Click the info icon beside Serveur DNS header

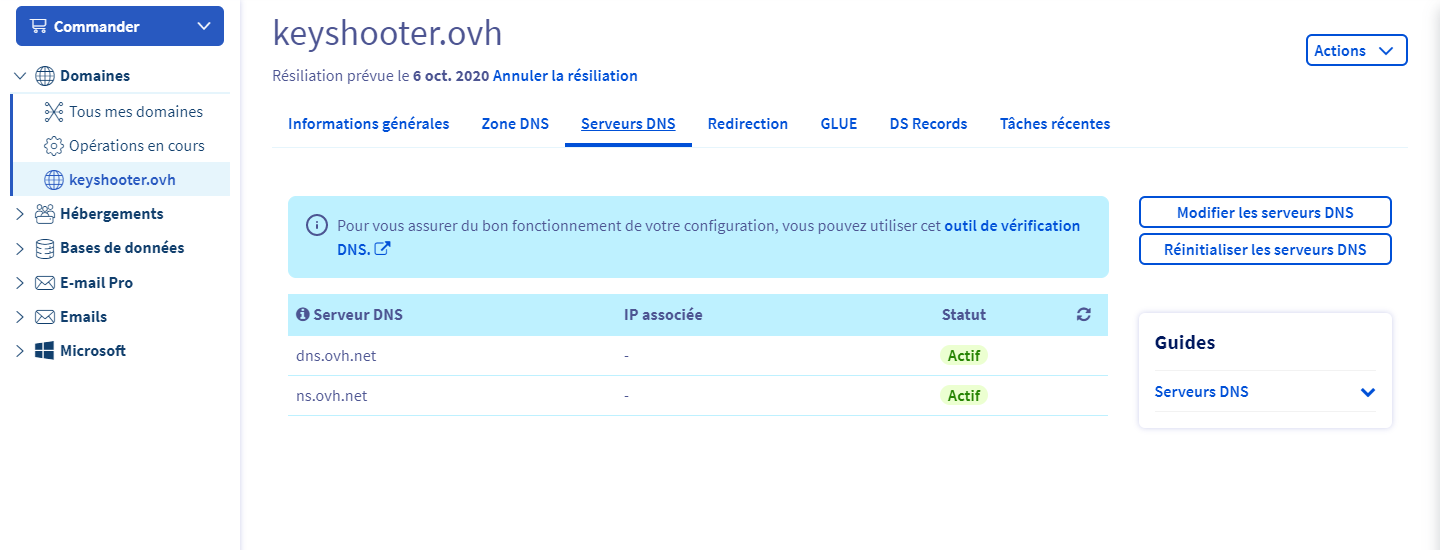click(303, 315)
